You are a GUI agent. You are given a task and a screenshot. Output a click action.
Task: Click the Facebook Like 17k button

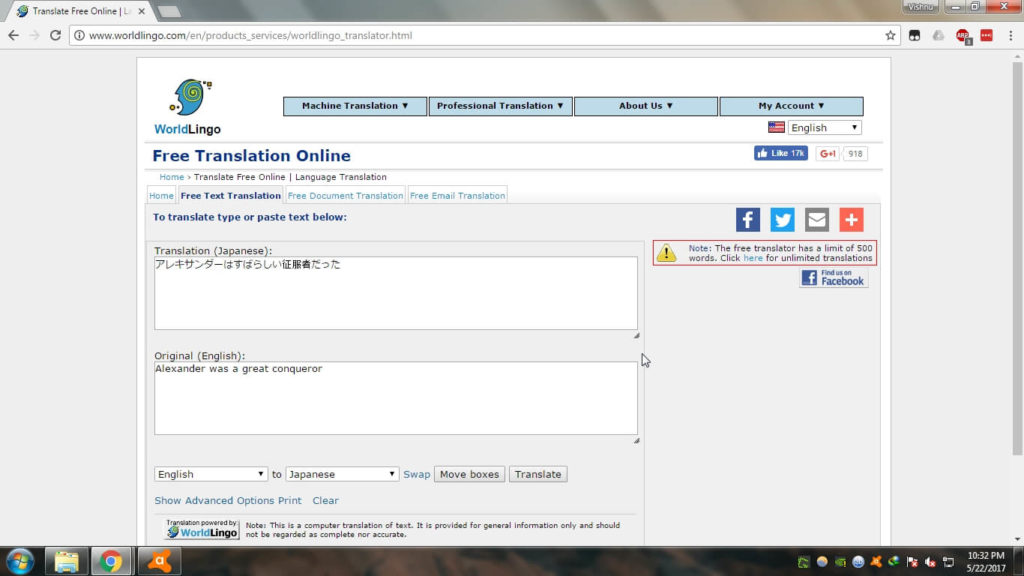(x=781, y=153)
